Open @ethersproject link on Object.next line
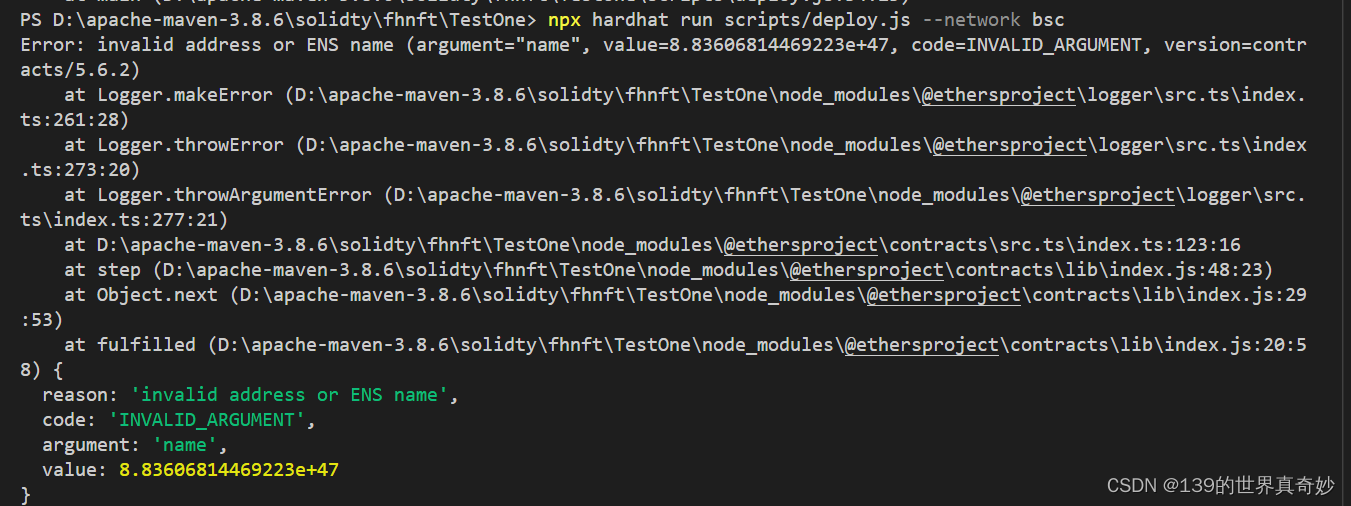Image resolution: width=1351 pixels, height=506 pixels. click(x=943, y=295)
